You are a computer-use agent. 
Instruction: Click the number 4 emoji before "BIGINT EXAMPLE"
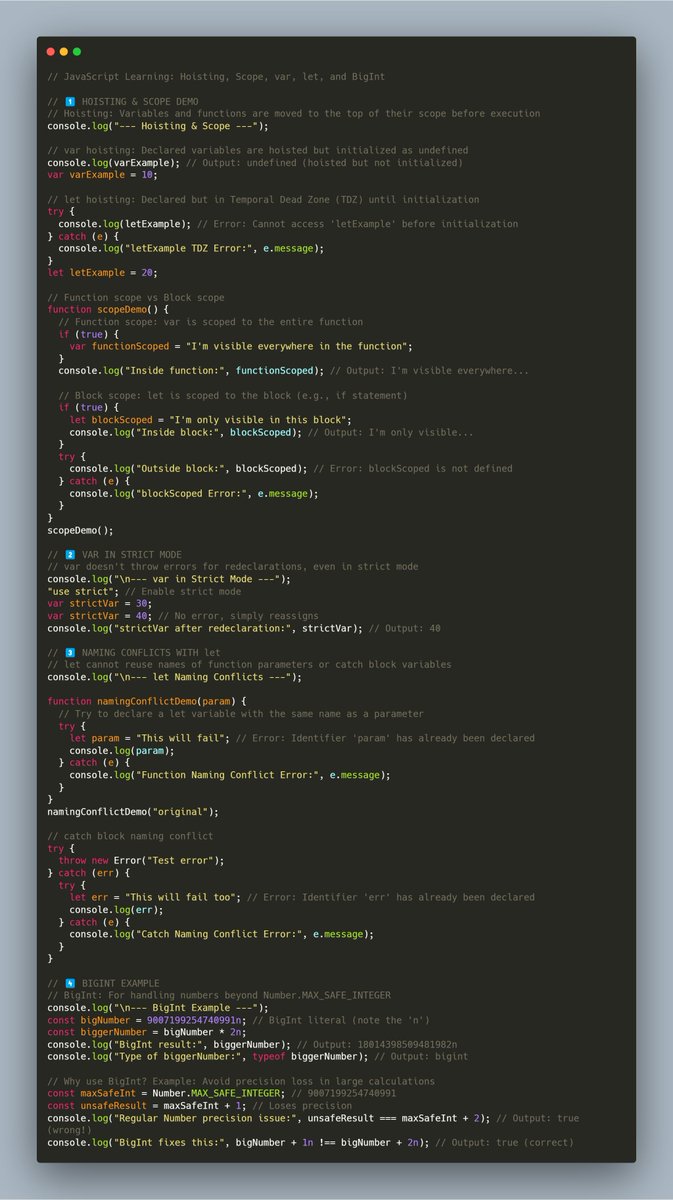70,983
